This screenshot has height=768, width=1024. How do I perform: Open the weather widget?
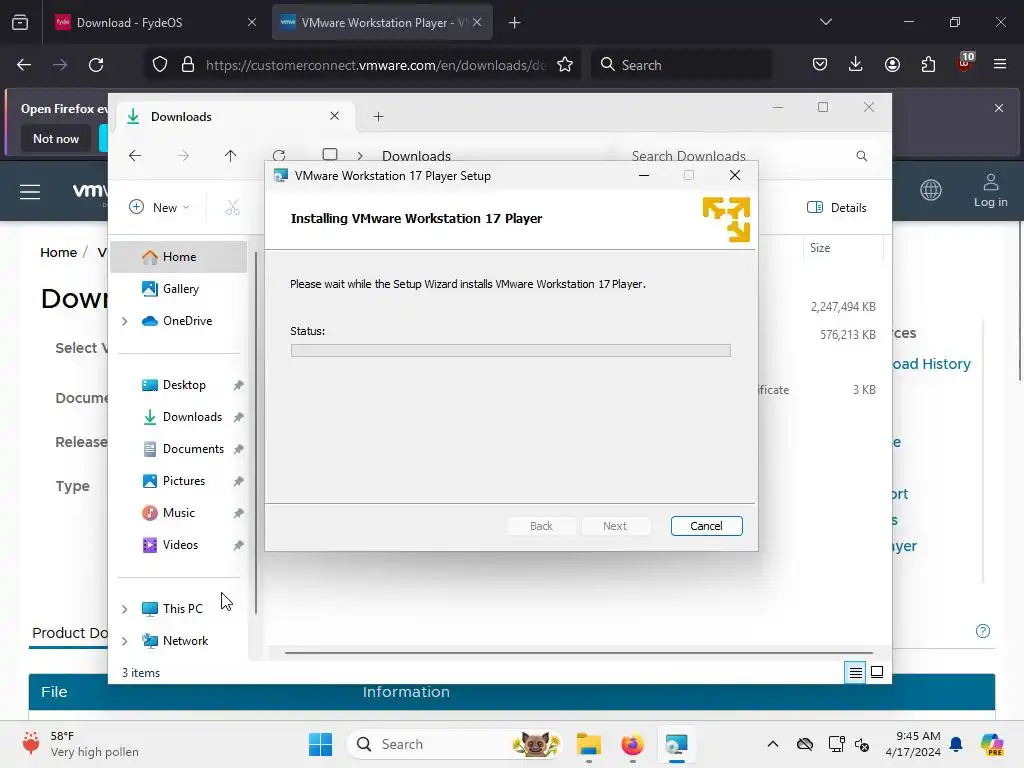coord(81,744)
